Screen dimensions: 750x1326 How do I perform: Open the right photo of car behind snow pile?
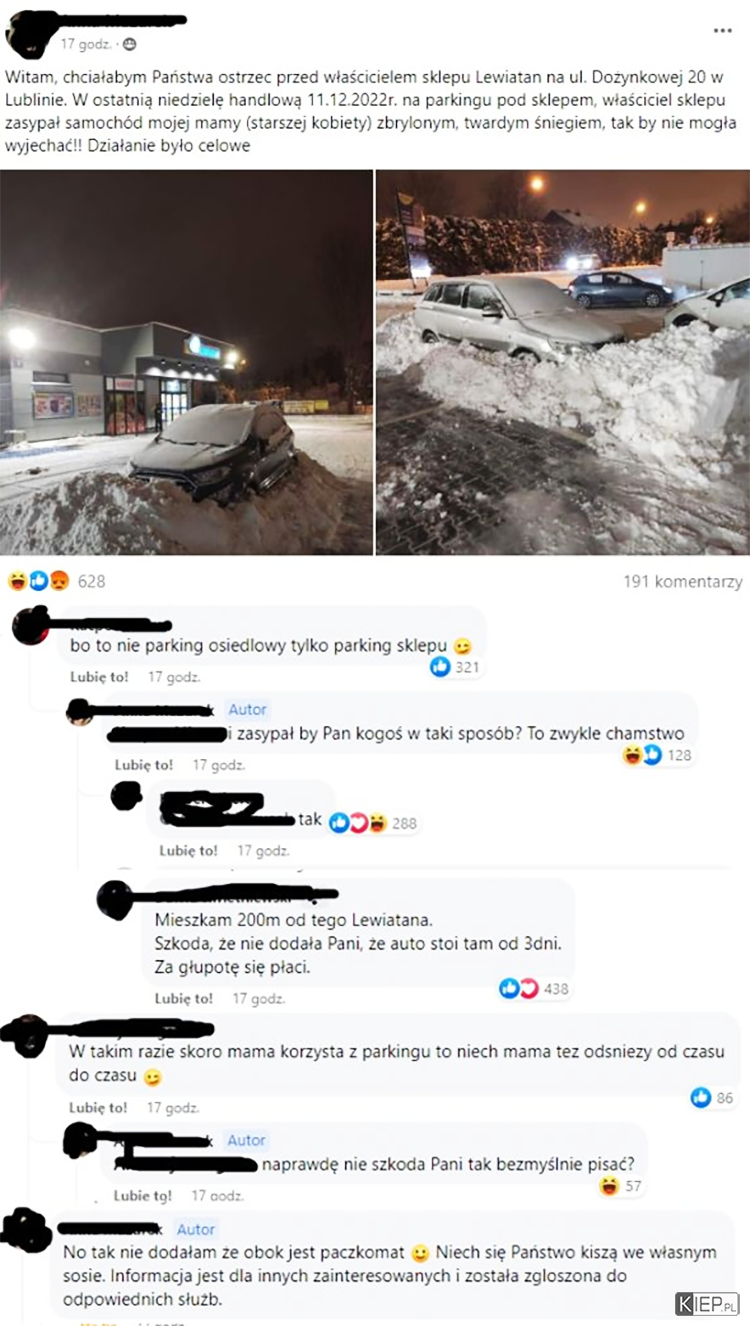coord(563,363)
